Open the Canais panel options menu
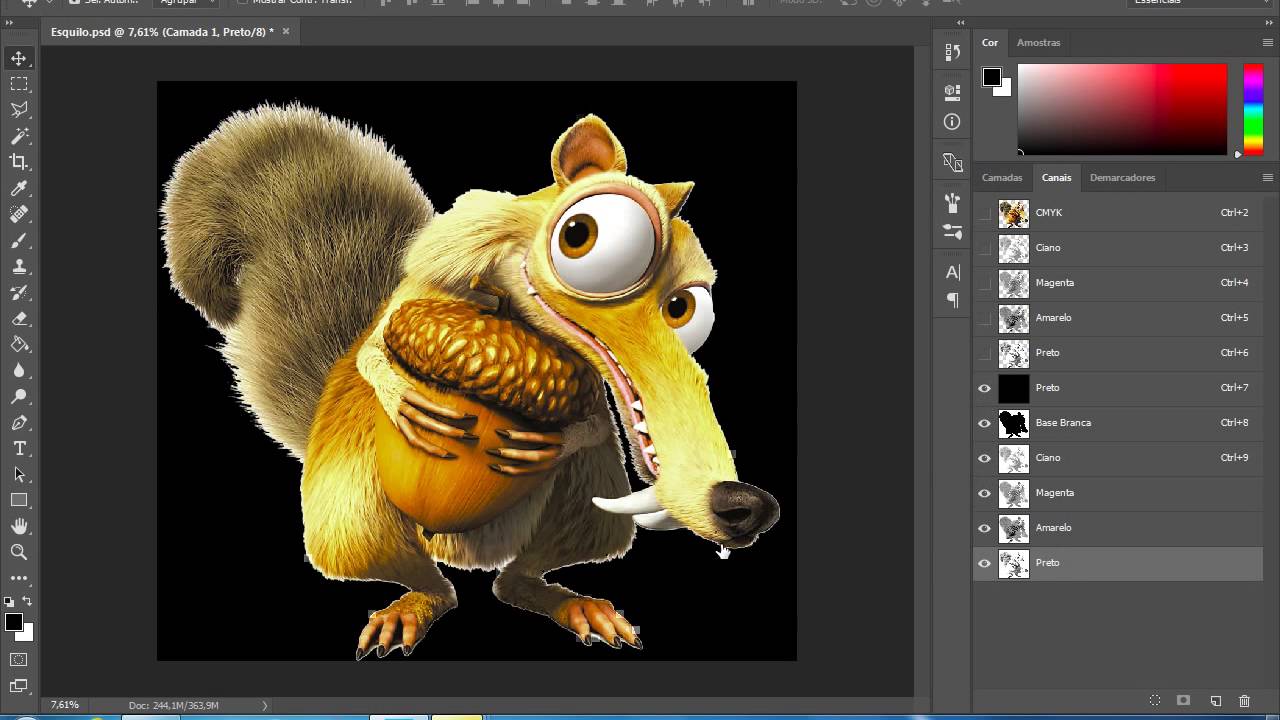The height and width of the screenshot is (720, 1280). tap(1268, 178)
